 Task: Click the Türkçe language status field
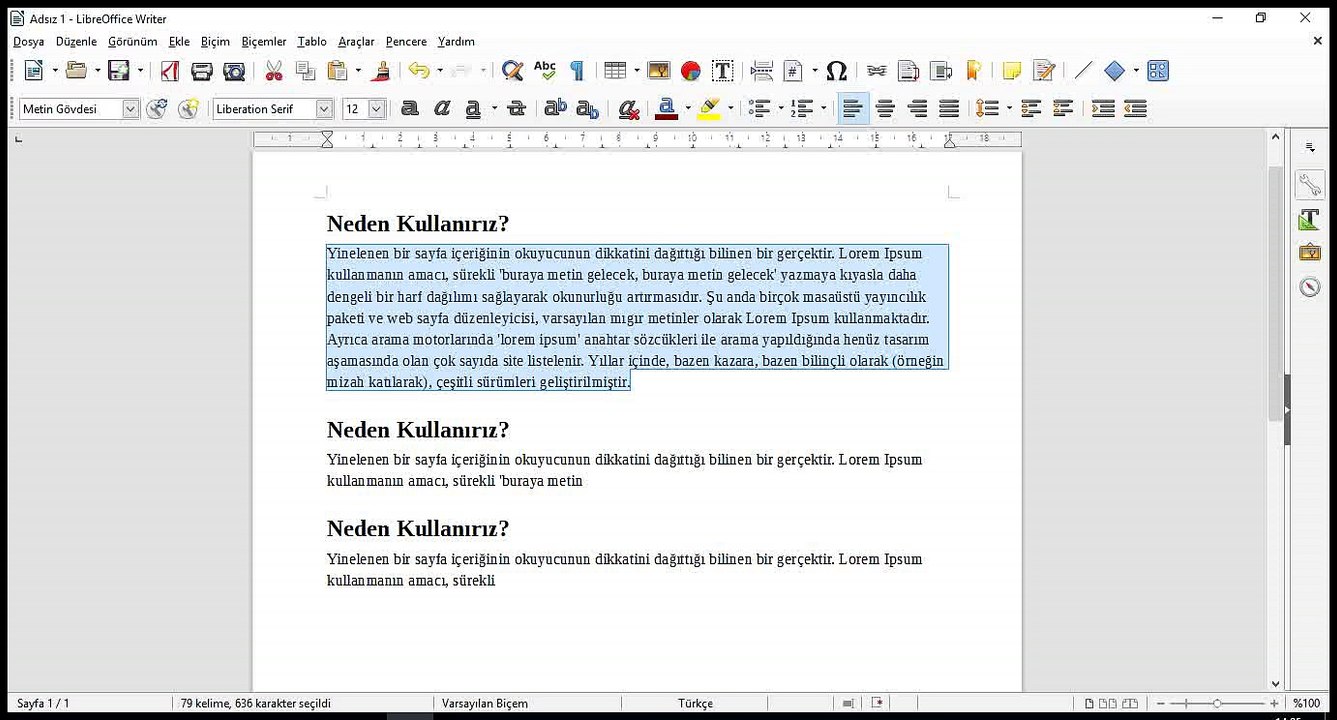[695, 703]
